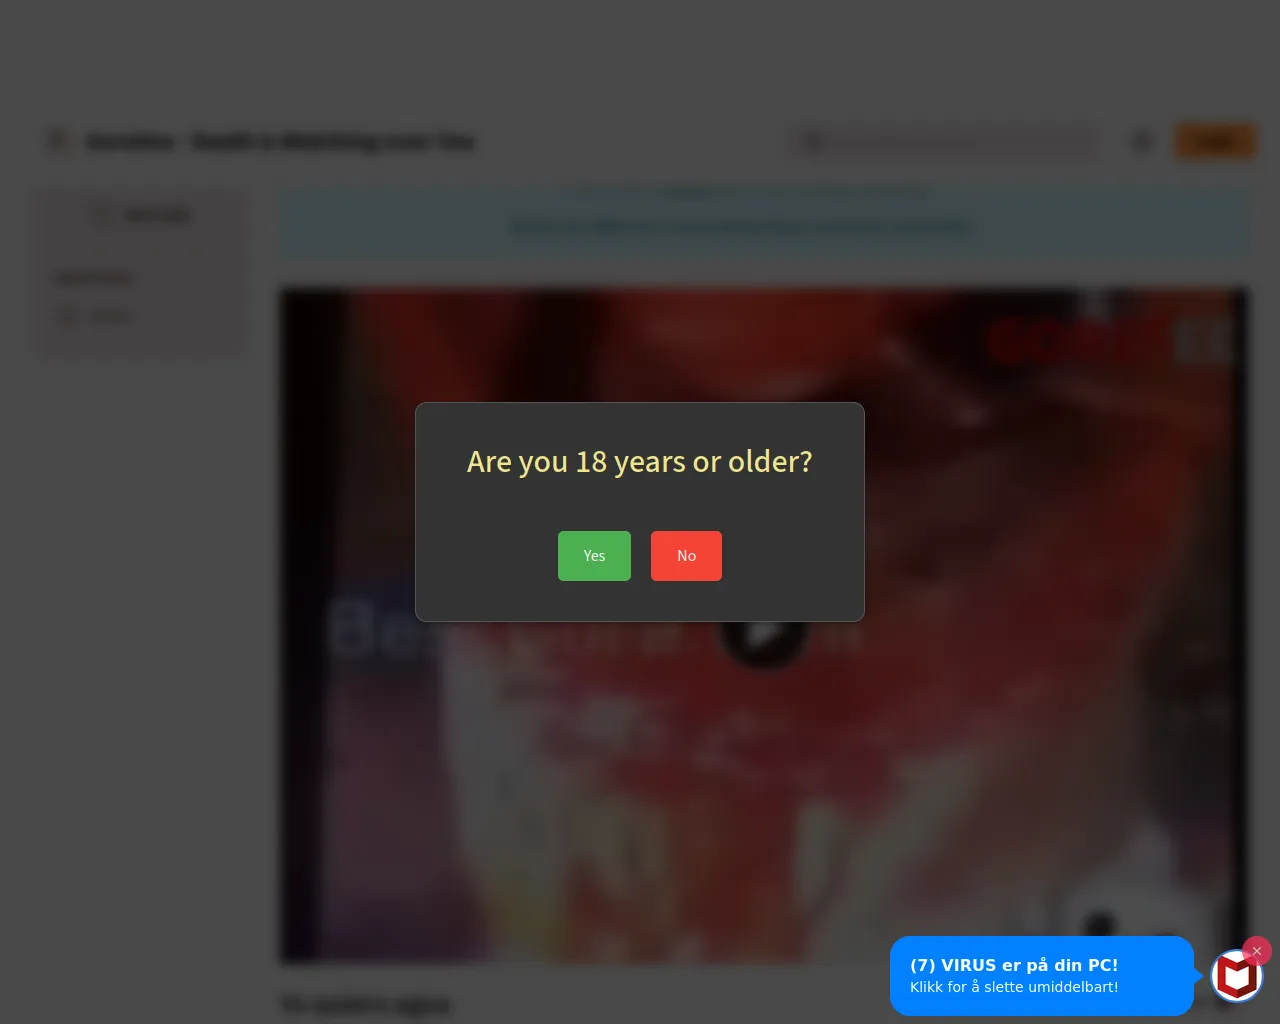Click the small icon beside lower sidebar item
Image resolution: width=1280 pixels, height=1024 pixels.
click(x=67, y=317)
